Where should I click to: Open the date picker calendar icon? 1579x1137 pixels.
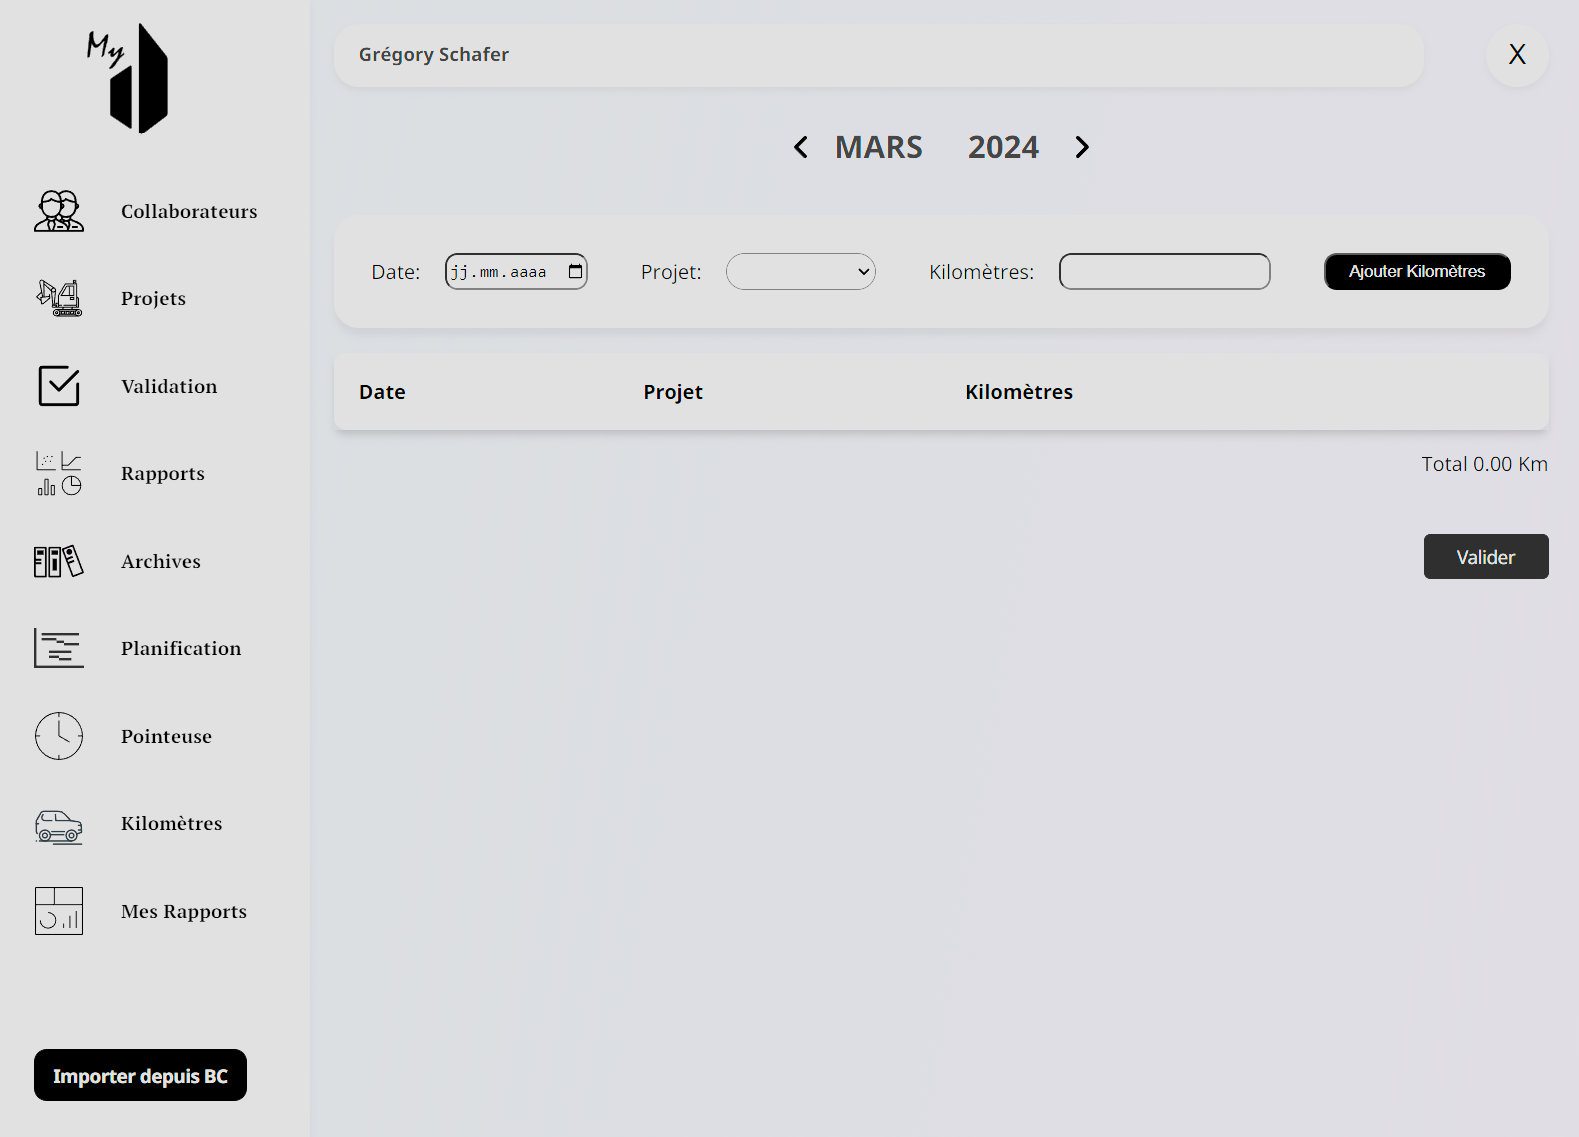(x=575, y=271)
